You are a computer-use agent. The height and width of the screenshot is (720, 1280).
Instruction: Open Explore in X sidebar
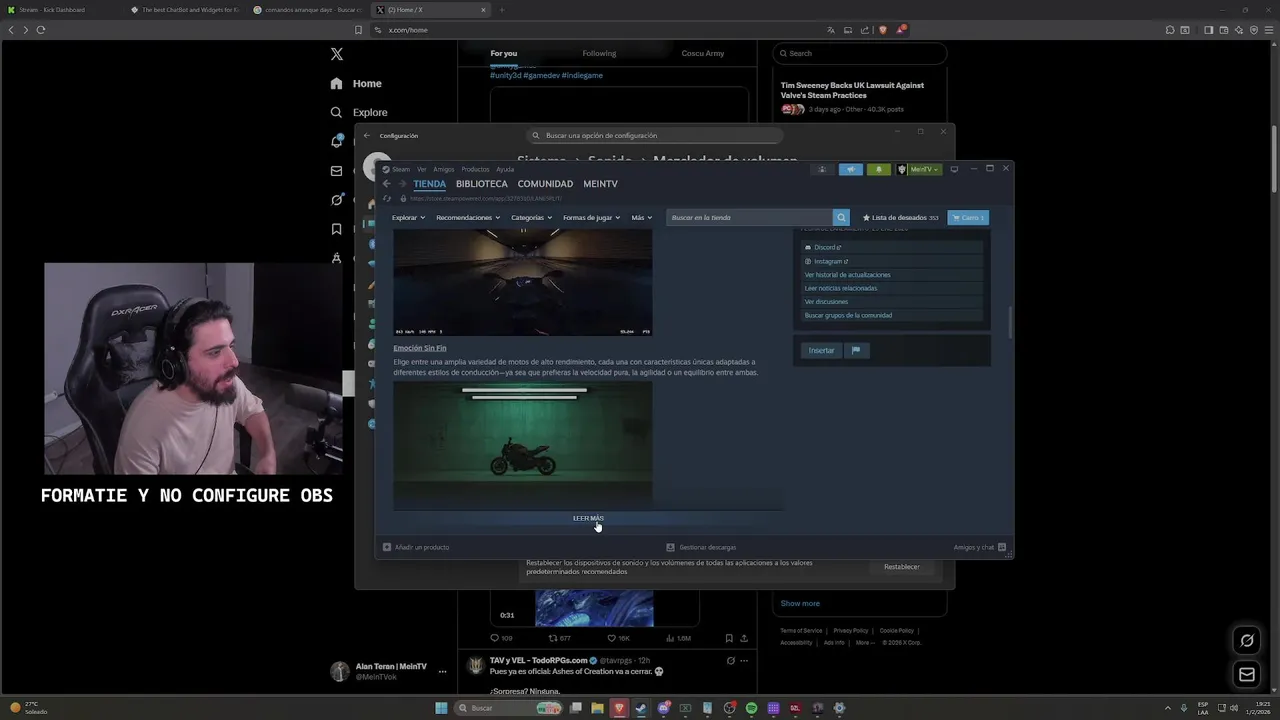point(359,112)
